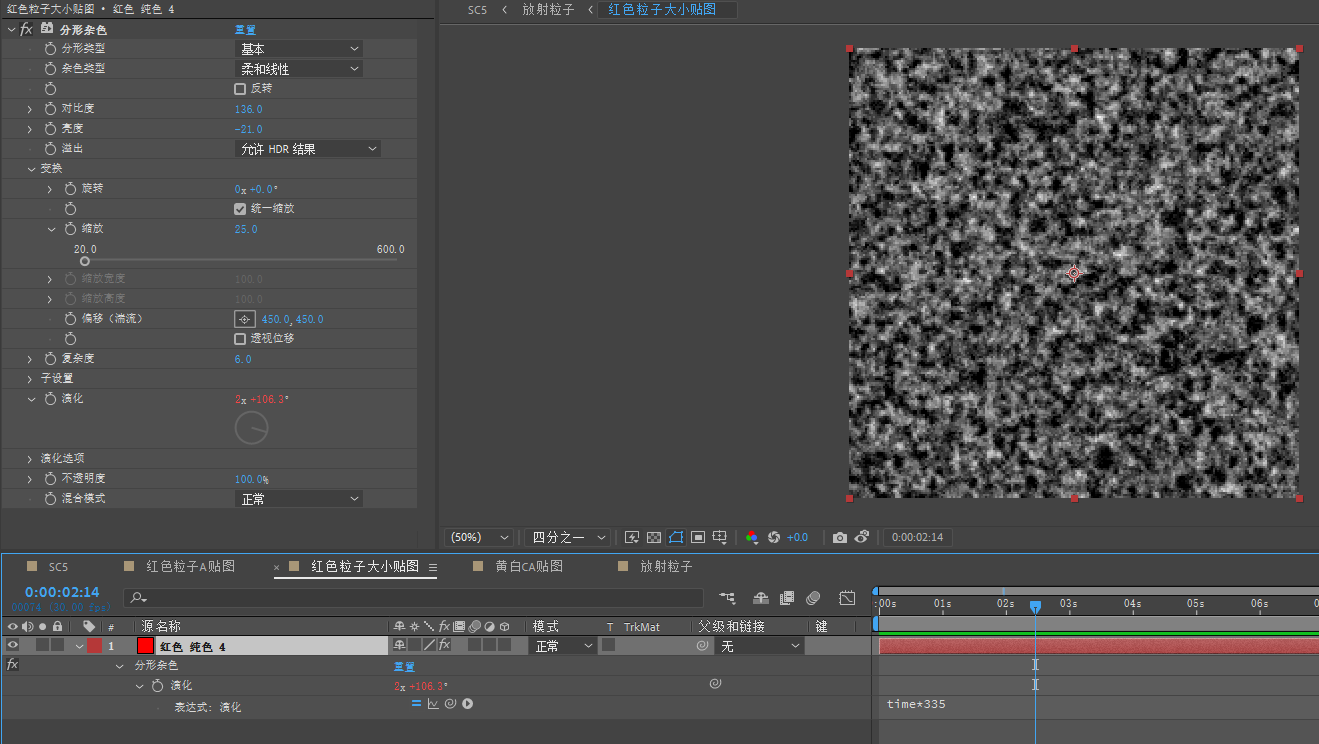Switch to the 黄白CA贴图 timeline tab
The image size is (1319, 744).
(x=529, y=566)
